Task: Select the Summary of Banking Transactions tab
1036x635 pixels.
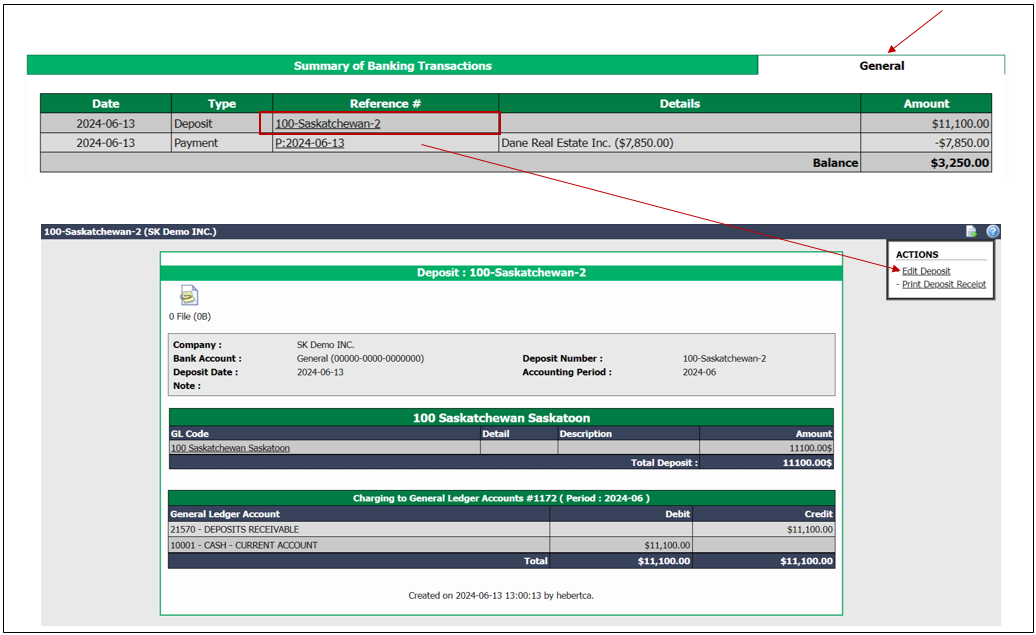Action: click(392, 65)
